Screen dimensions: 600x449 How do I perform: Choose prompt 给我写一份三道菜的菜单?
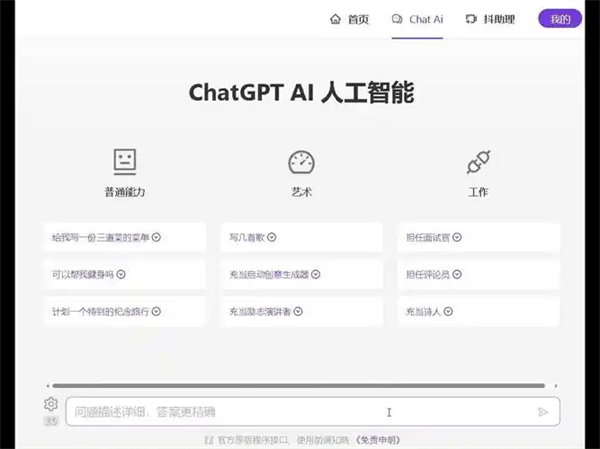(125, 237)
